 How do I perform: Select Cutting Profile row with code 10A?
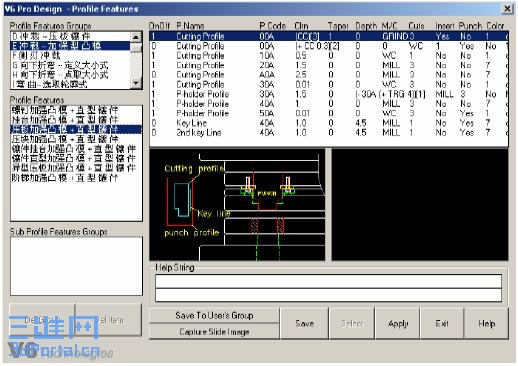tap(329, 56)
